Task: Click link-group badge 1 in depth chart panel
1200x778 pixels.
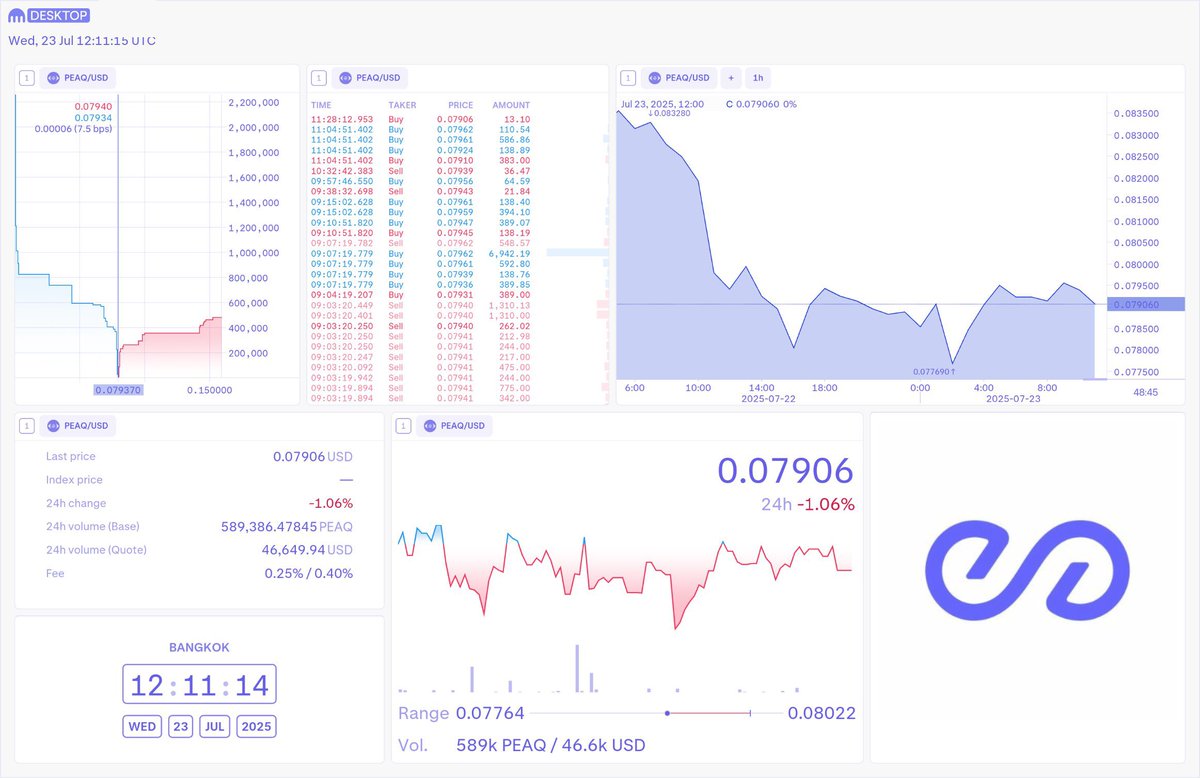Action: [x=26, y=78]
